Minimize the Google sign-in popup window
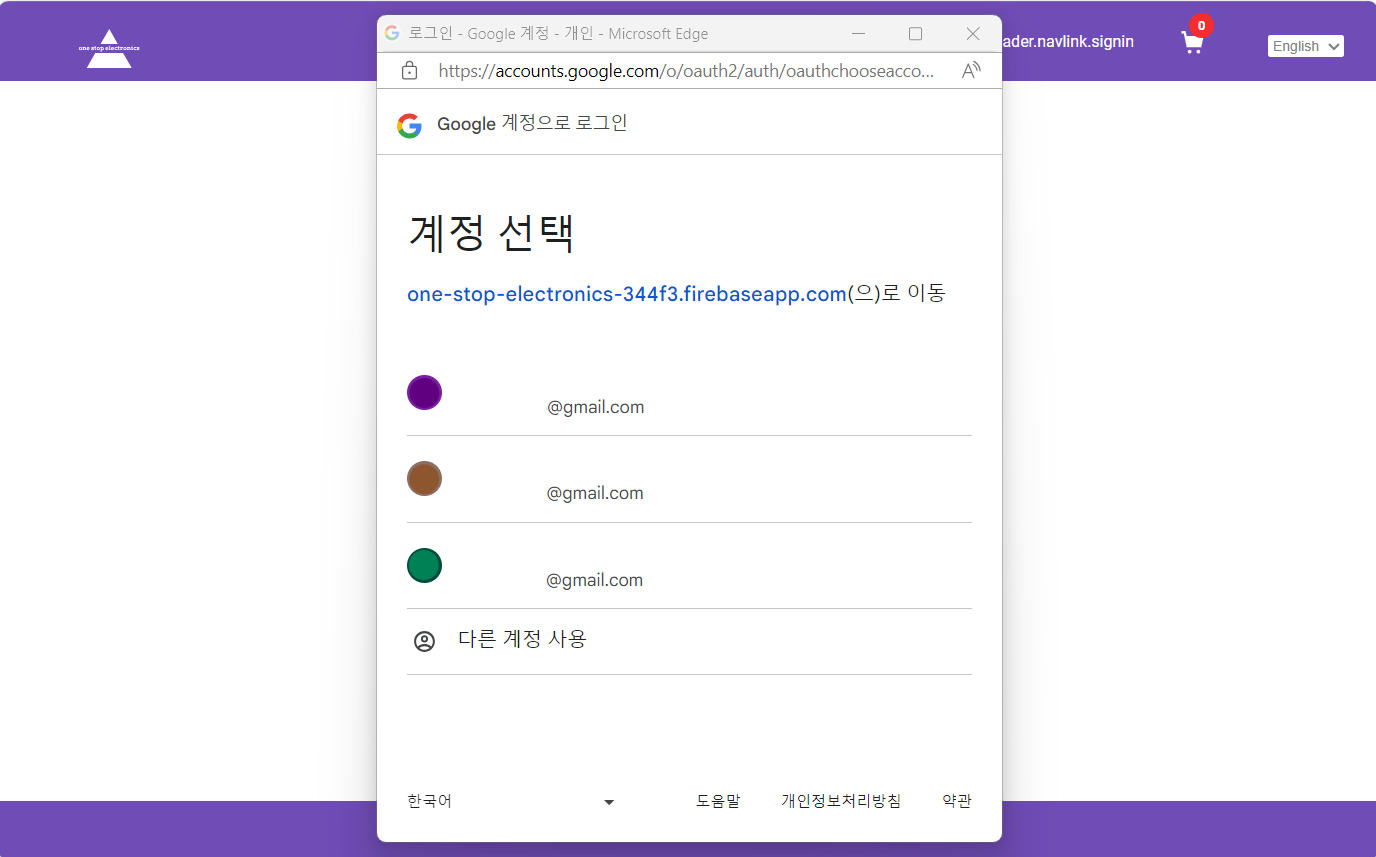 coord(857,33)
